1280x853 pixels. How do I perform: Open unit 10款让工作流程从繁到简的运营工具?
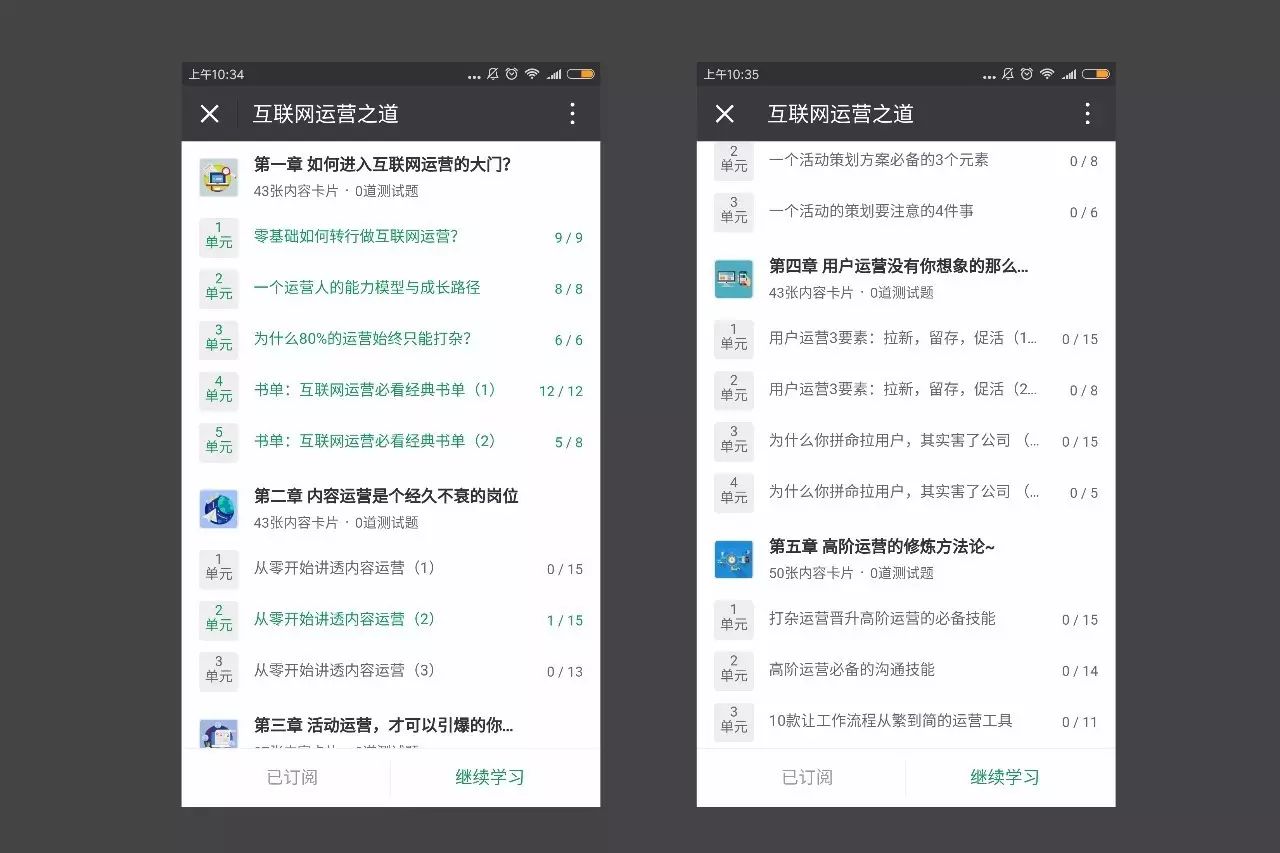coord(906,721)
